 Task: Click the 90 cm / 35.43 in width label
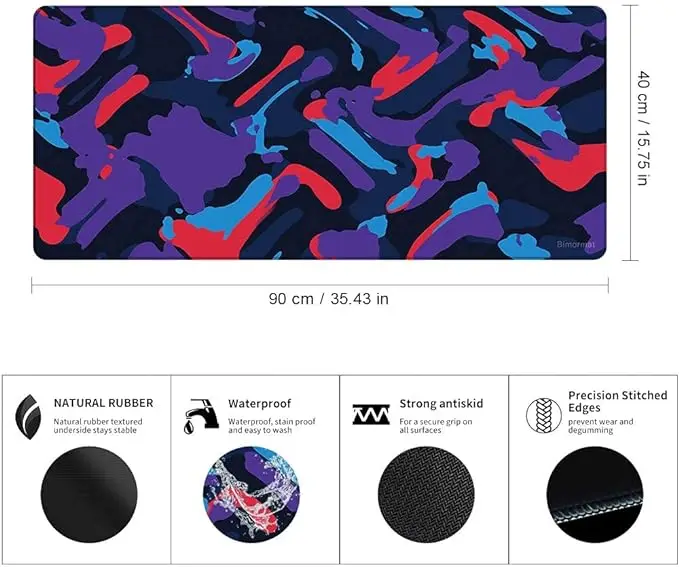click(329, 299)
